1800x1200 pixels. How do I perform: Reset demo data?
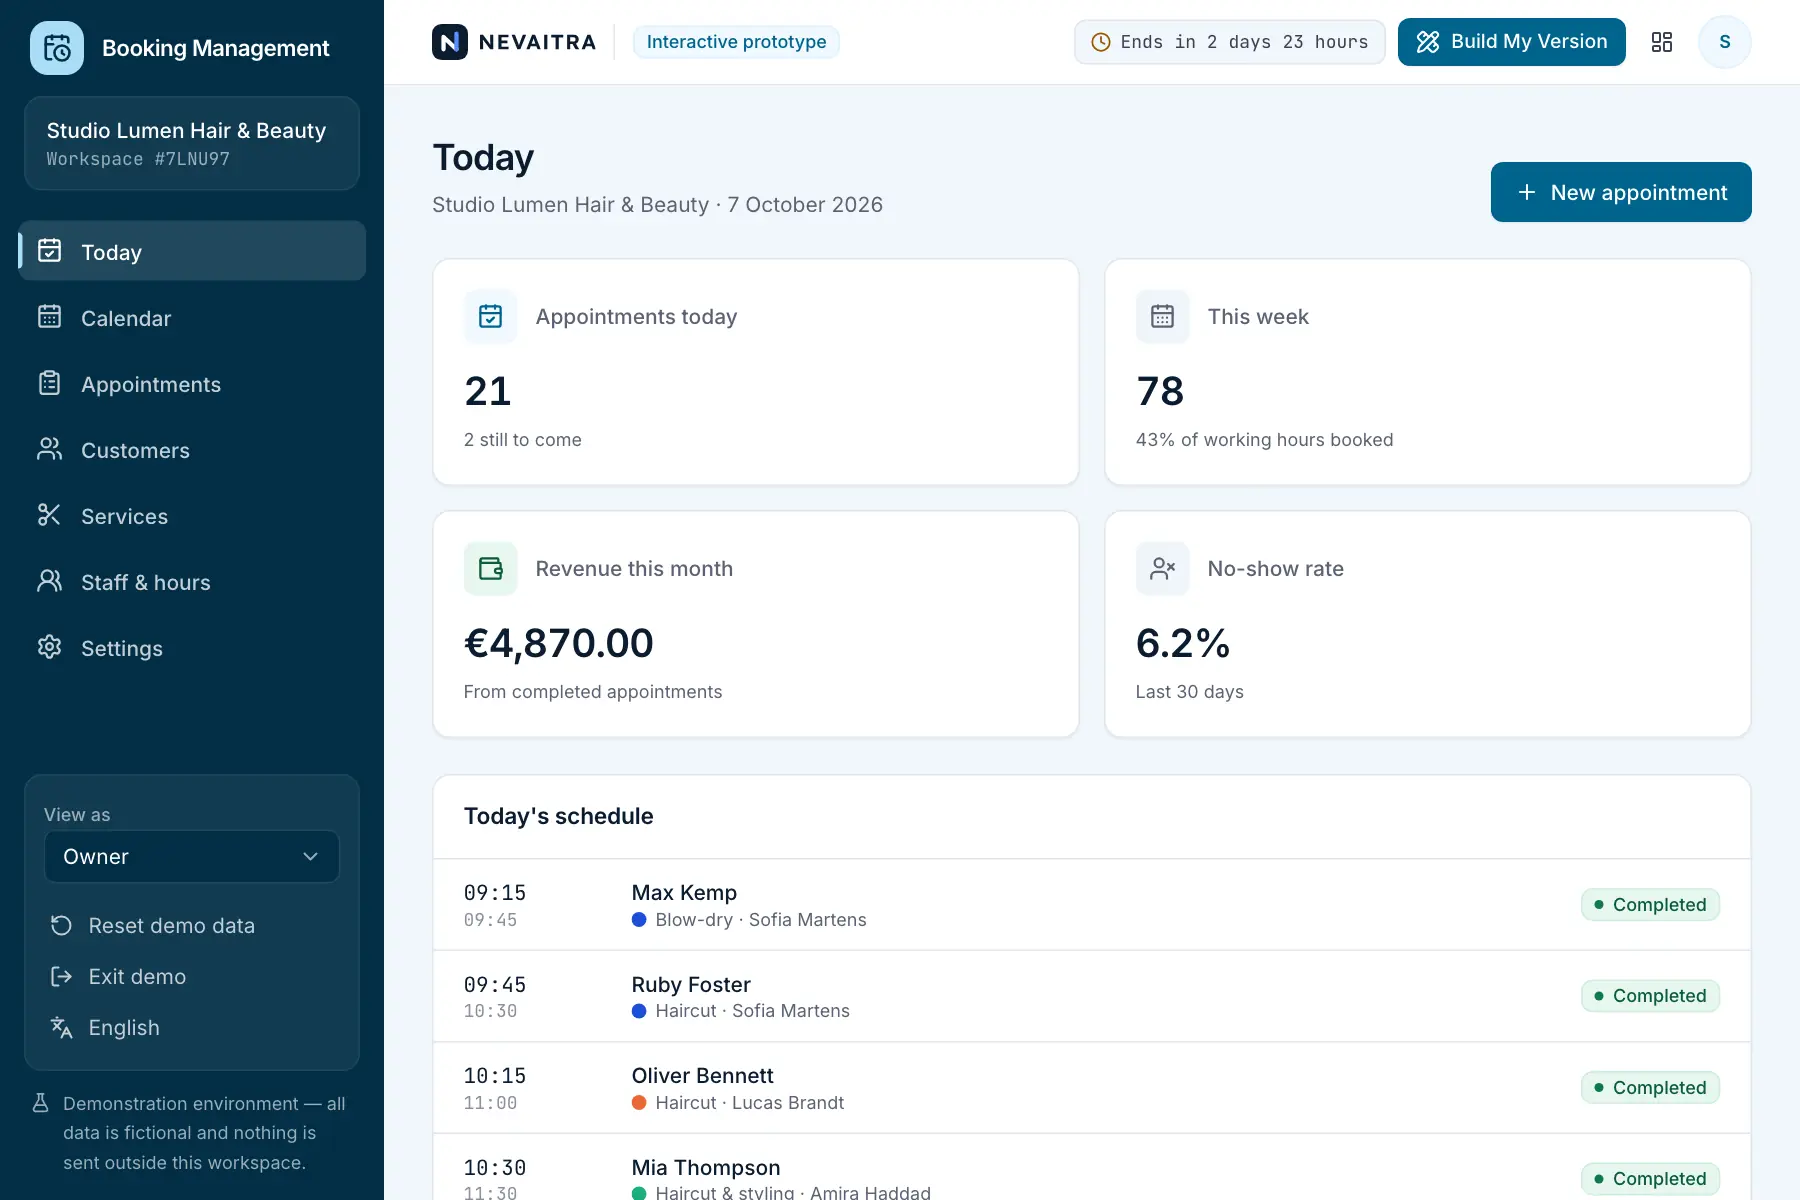[192, 926]
